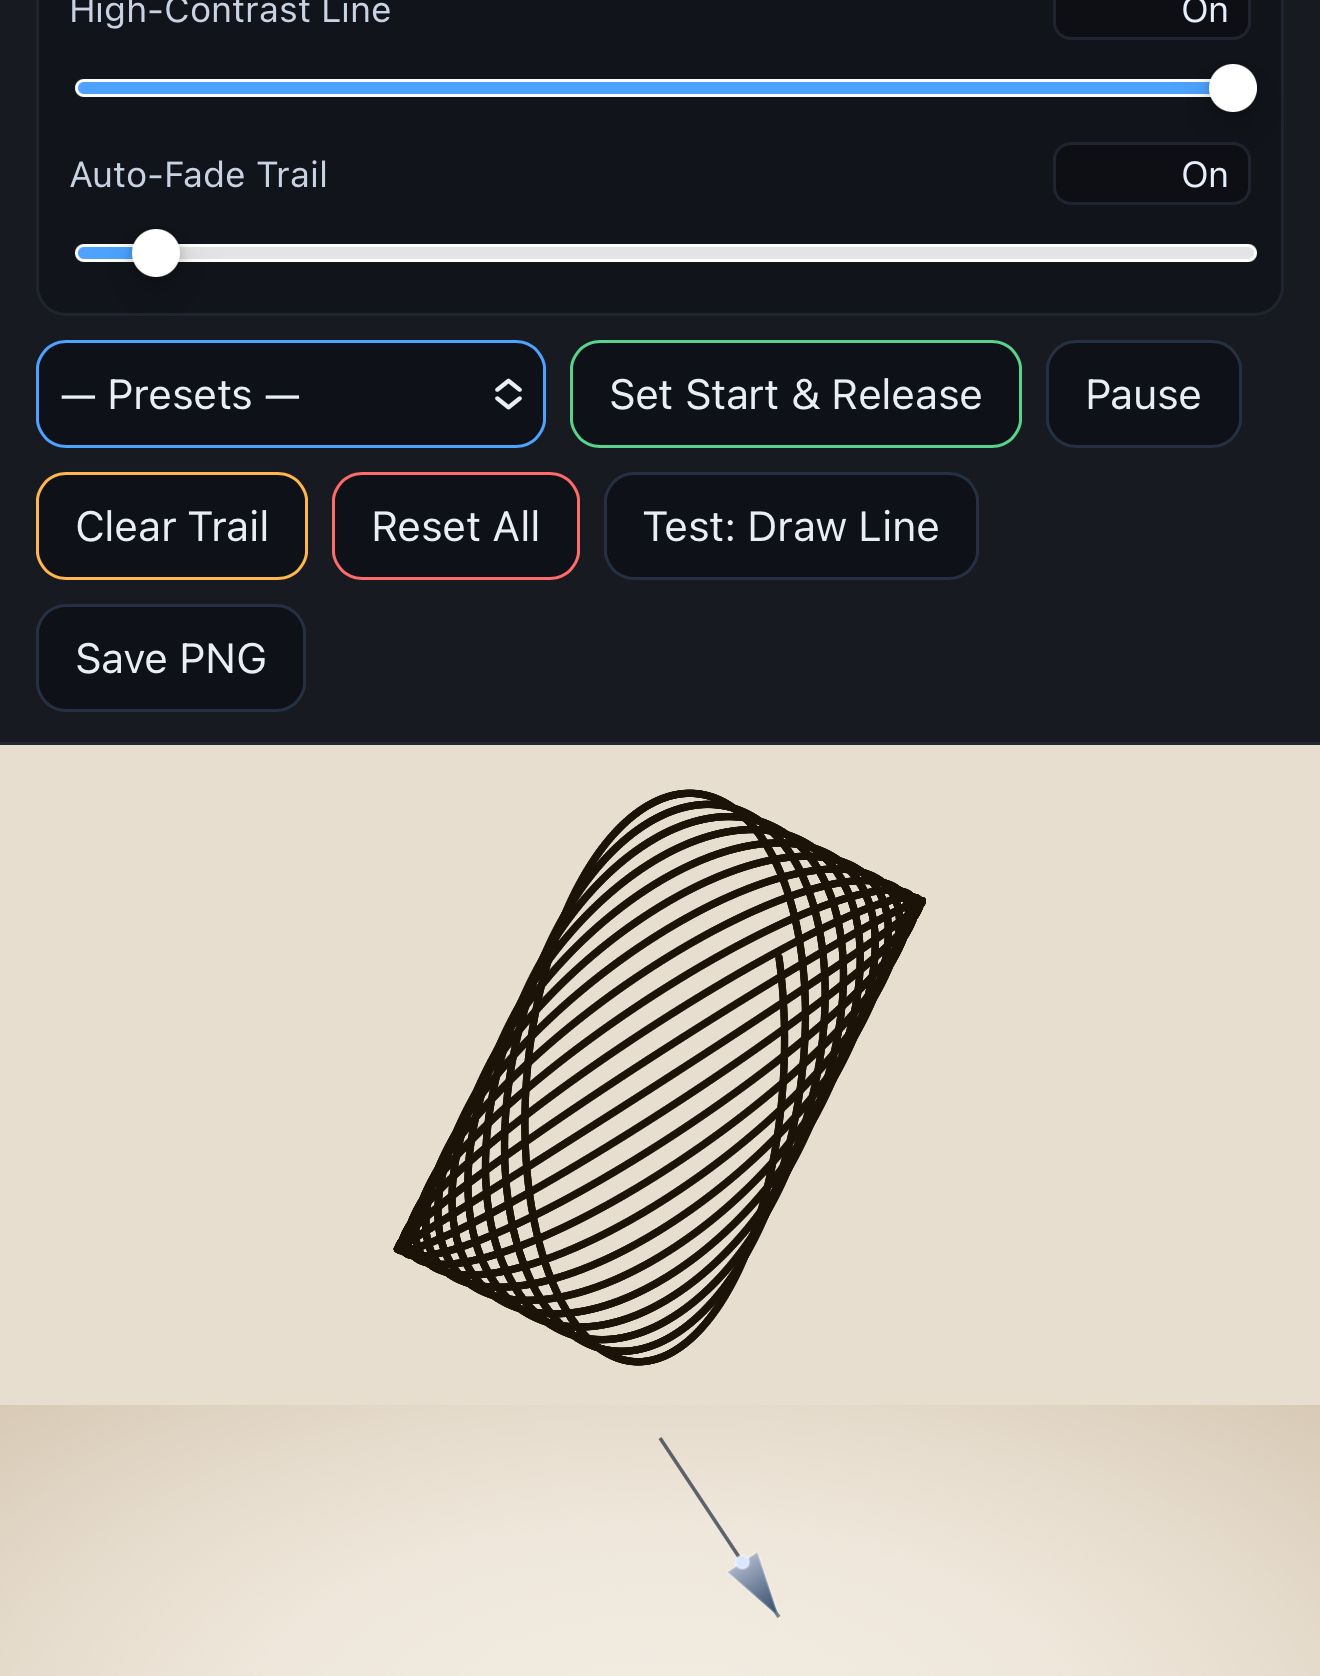The width and height of the screenshot is (1320, 1676).
Task: Save the drawing as PNG
Action: (x=171, y=658)
